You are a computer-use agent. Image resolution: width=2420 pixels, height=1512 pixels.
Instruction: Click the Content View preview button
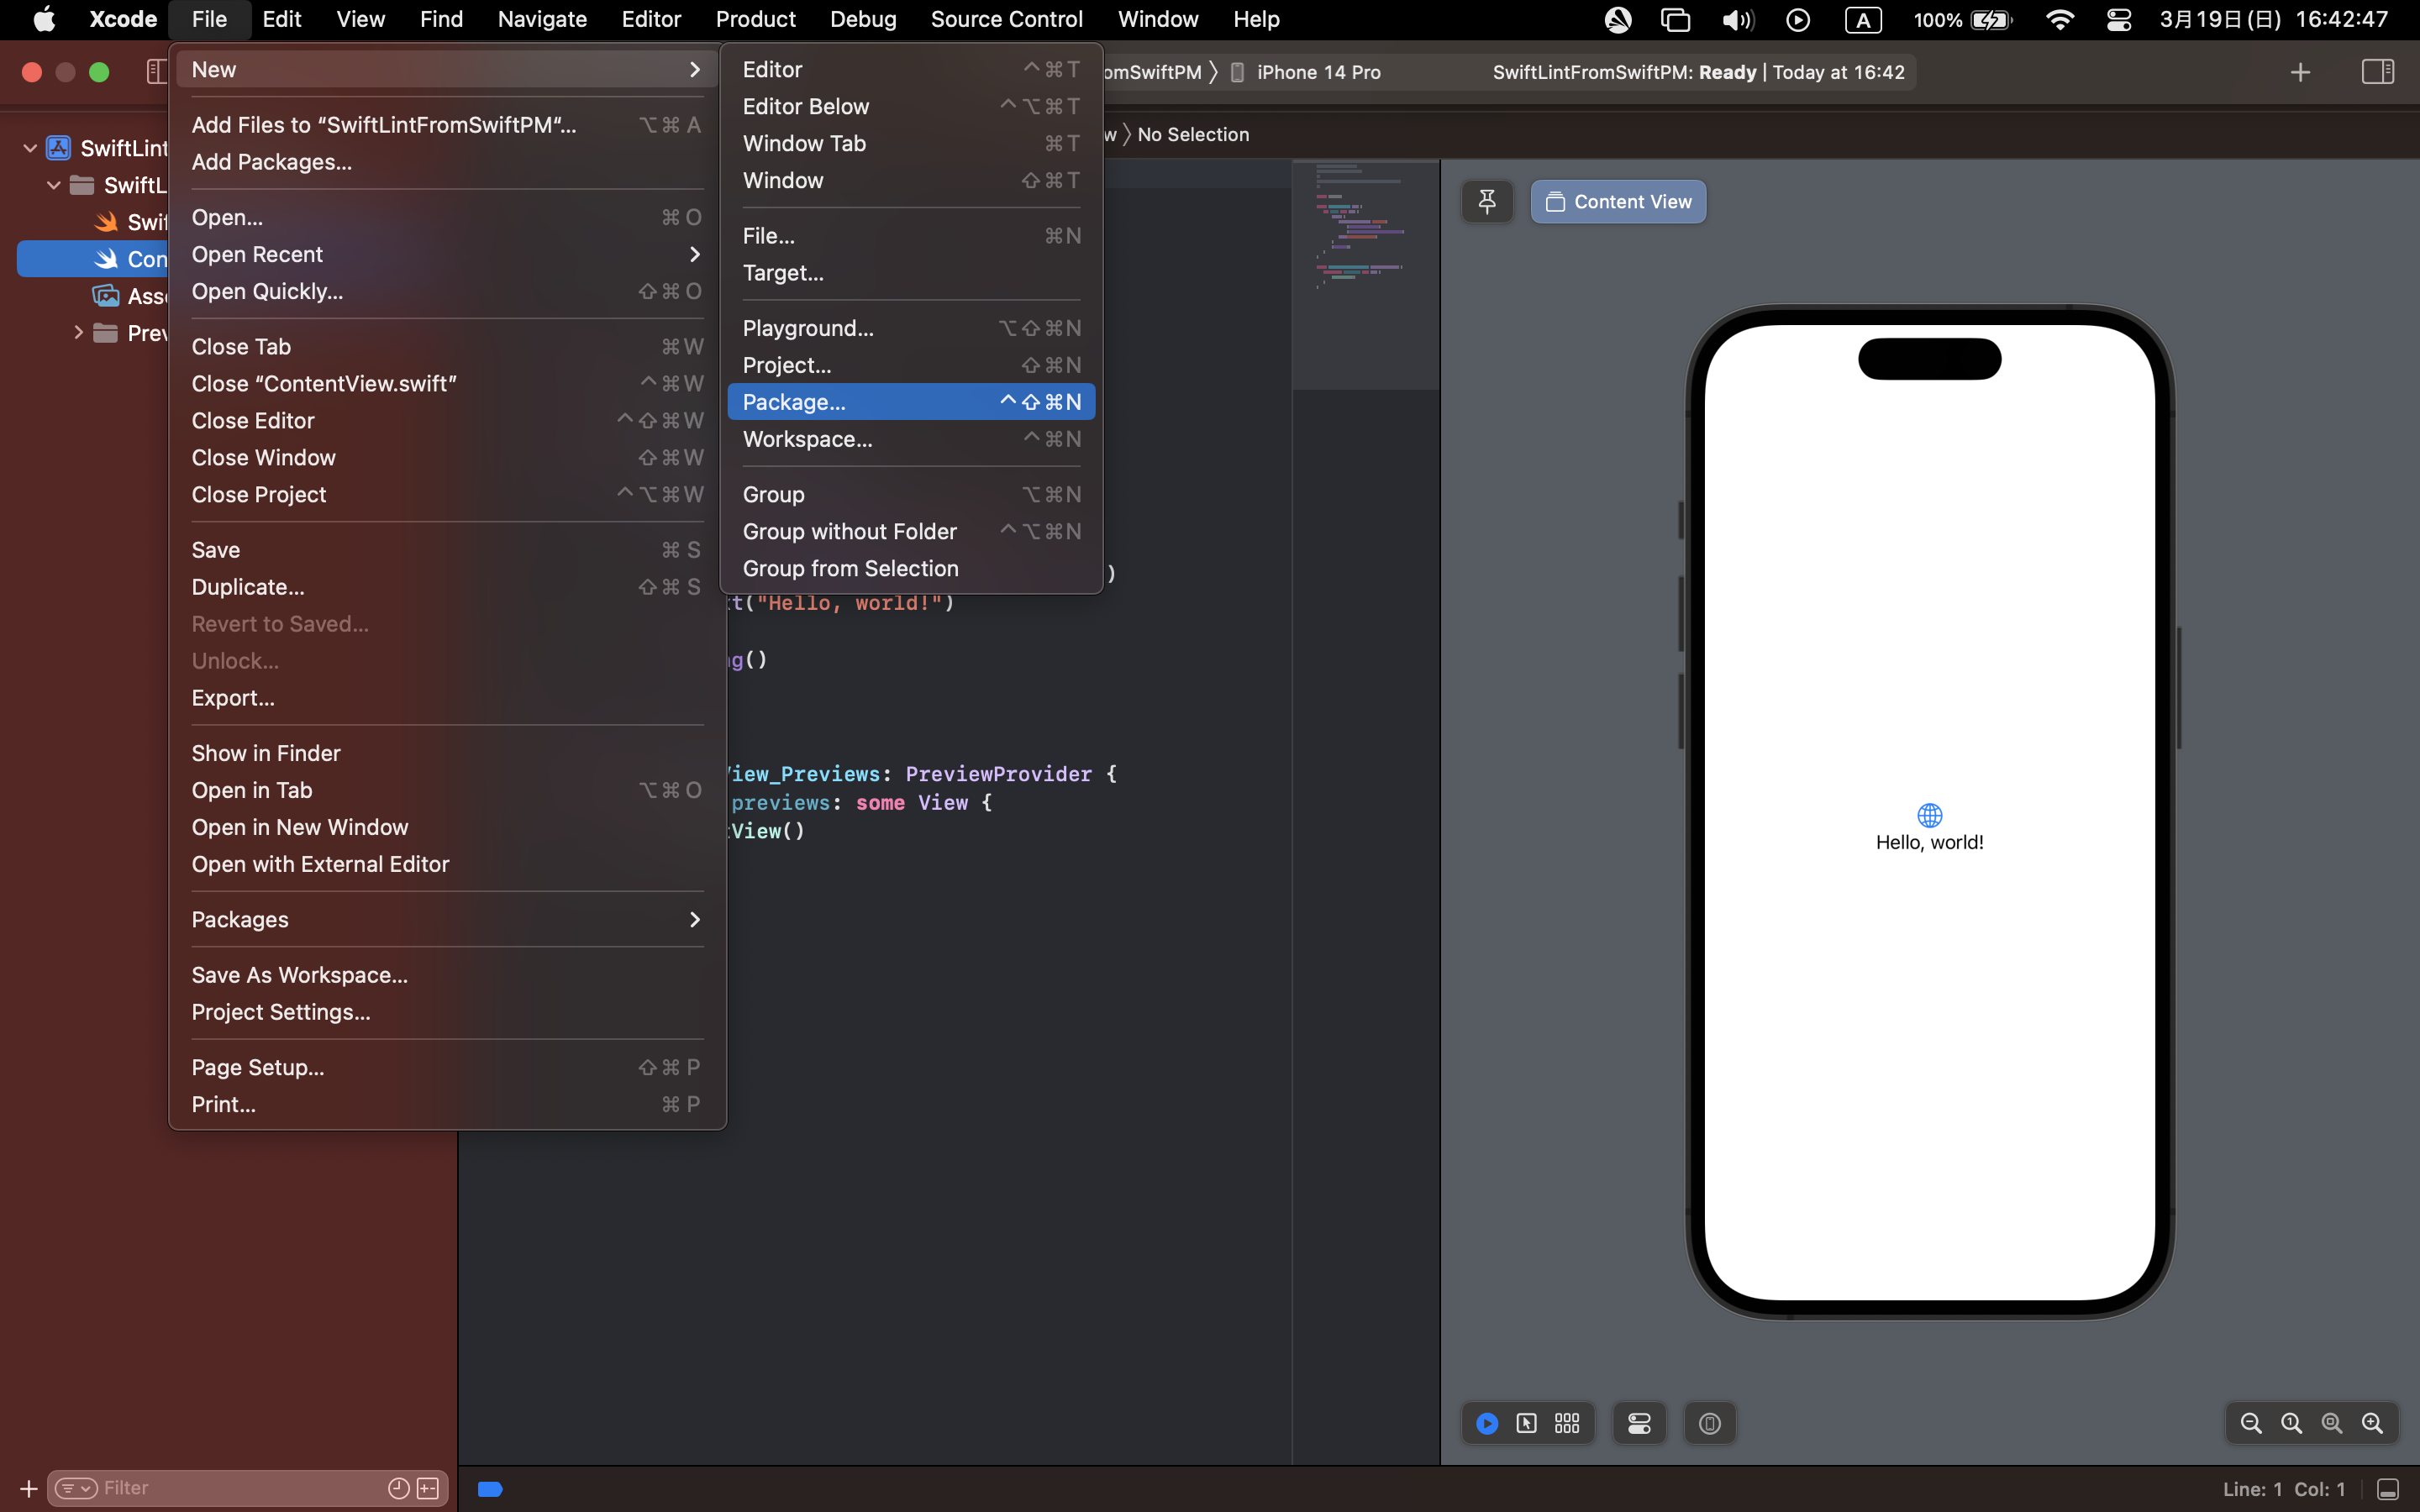pos(1618,202)
